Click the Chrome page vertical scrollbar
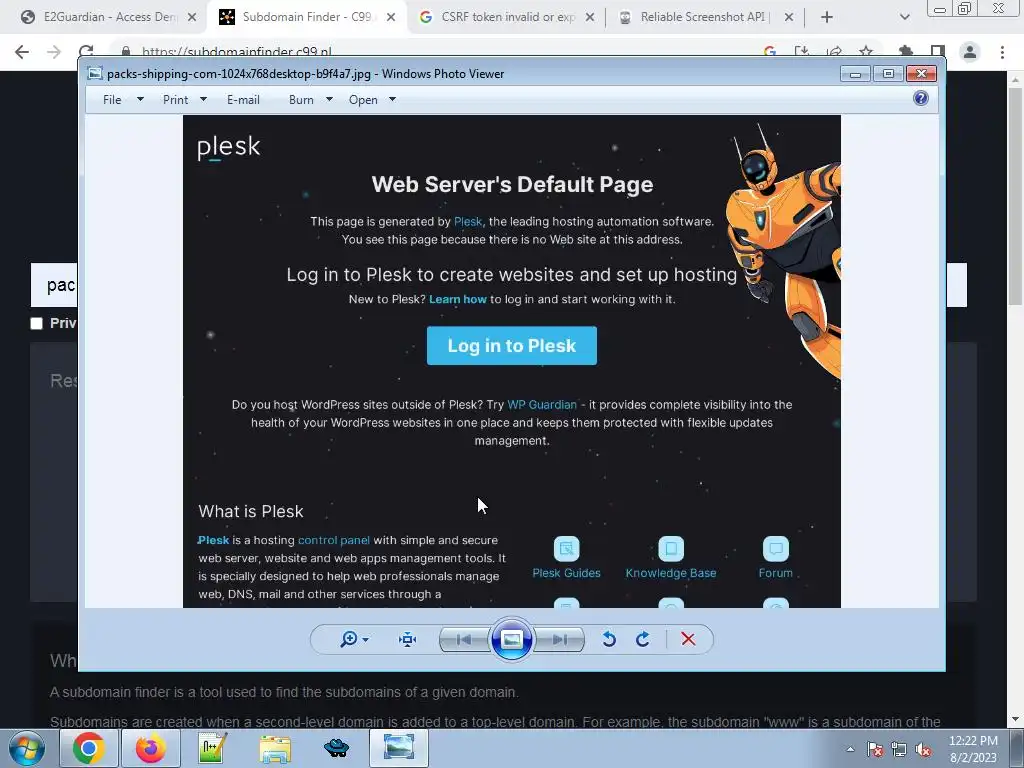This screenshot has width=1024, height=768. [1016, 196]
